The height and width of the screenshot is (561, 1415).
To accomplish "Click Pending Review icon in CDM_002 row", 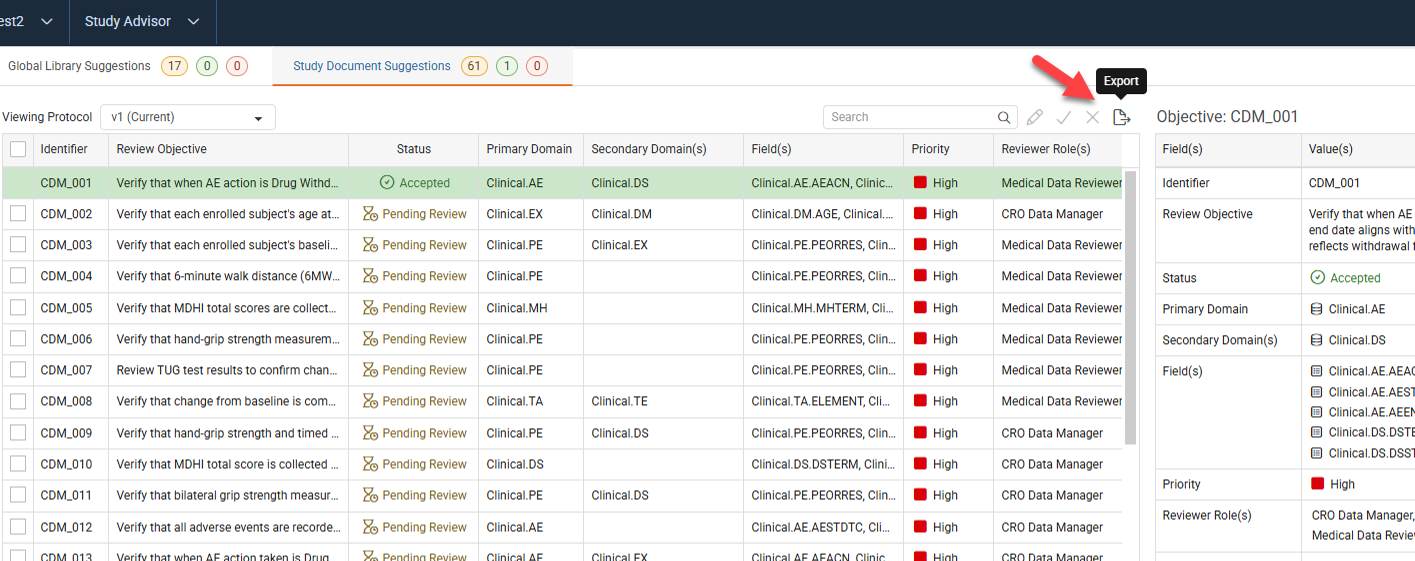I will pos(370,214).
